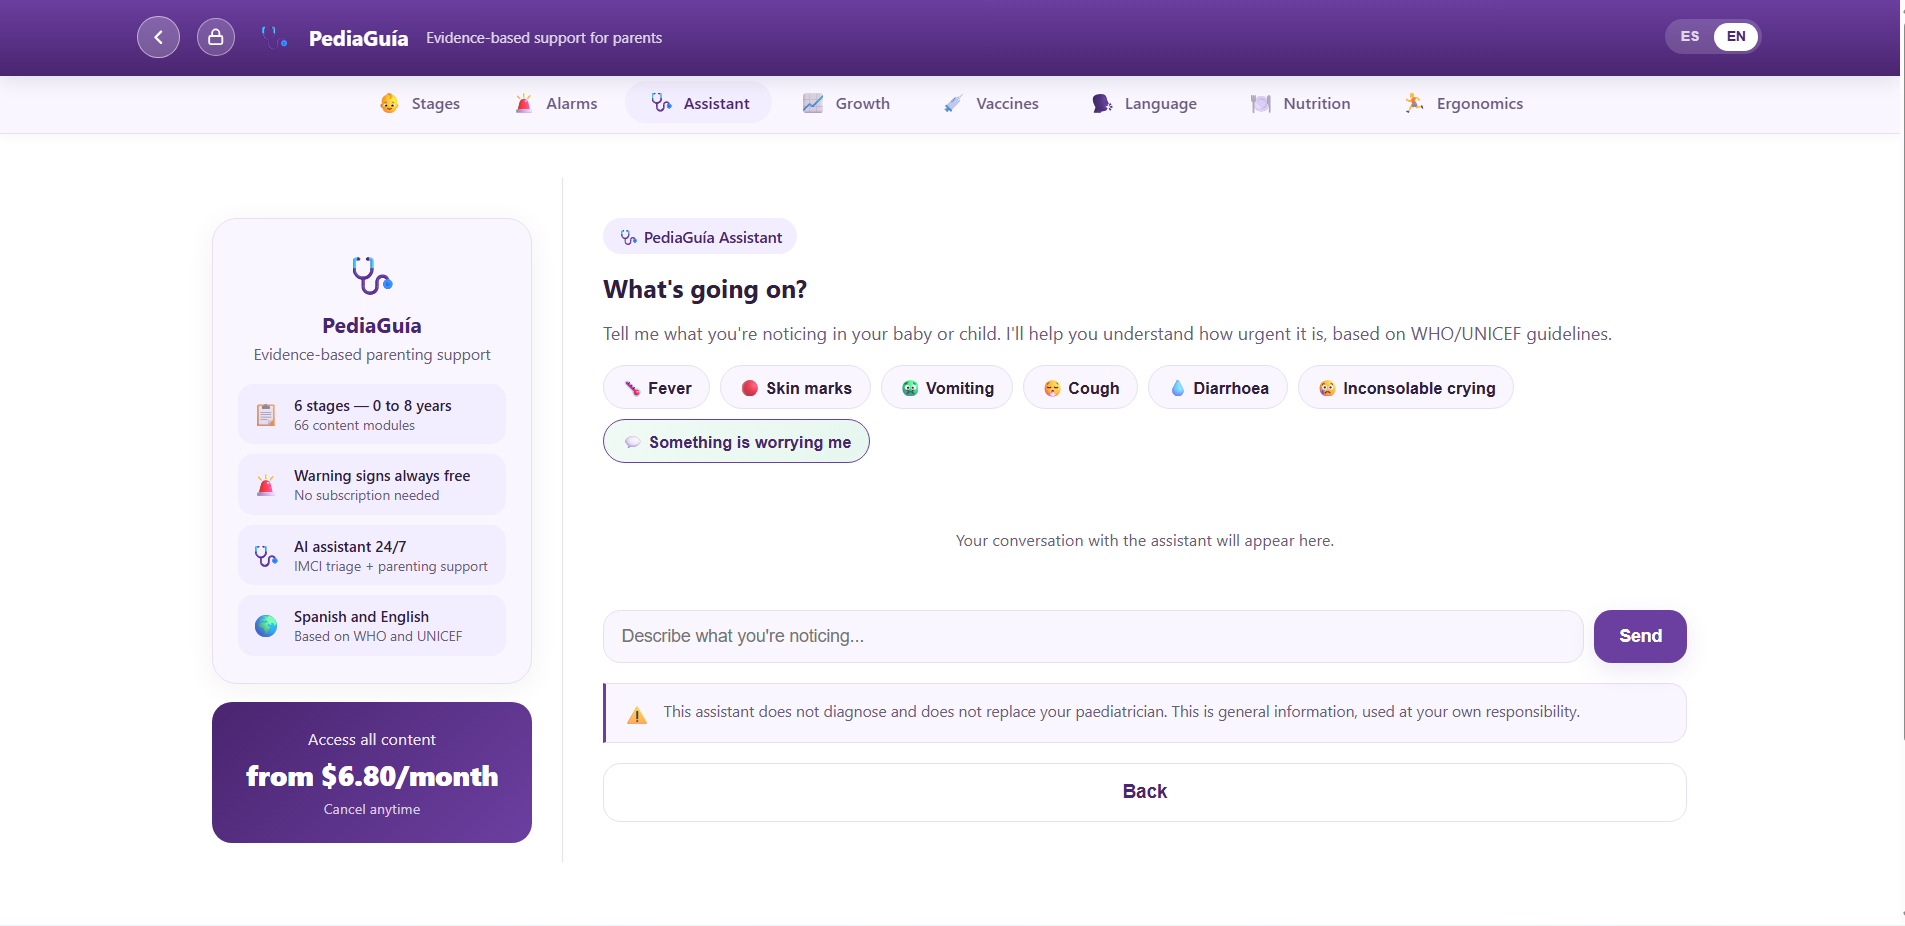Open the Alarms tab
The image size is (1905, 926).
point(556,103)
